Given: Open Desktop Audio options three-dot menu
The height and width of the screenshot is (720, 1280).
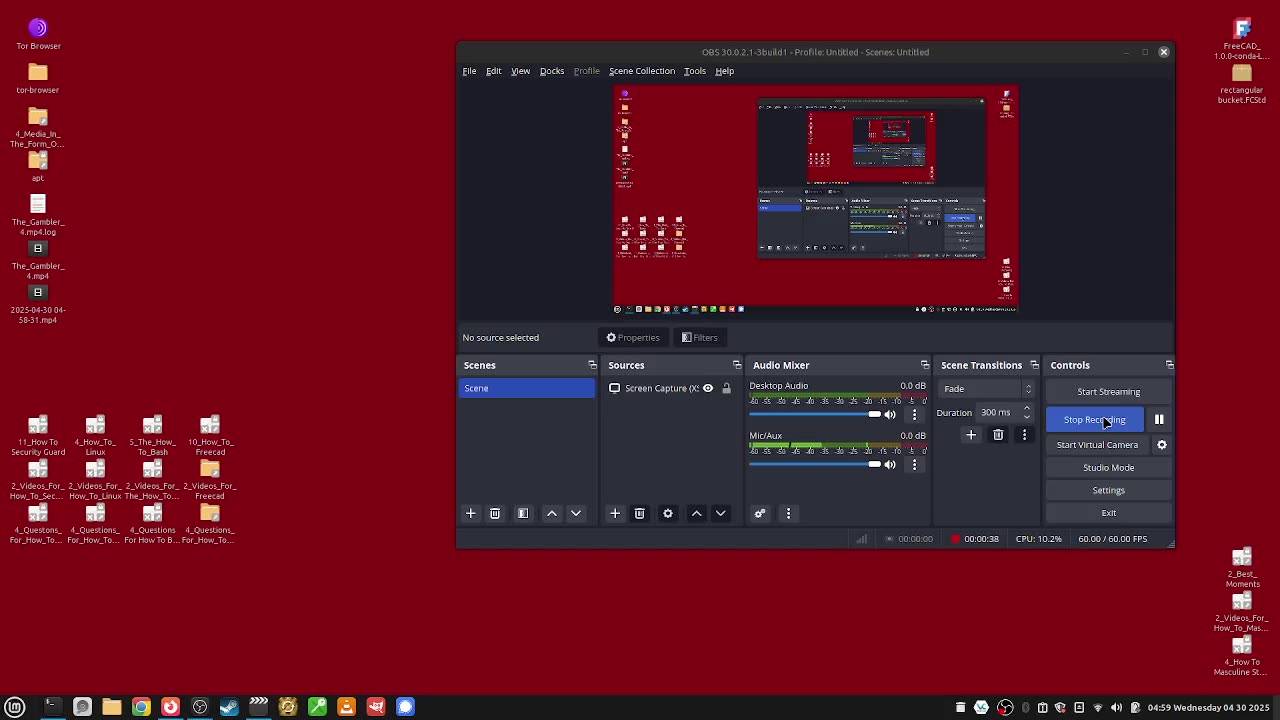Looking at the screenshot, I should pos(914,414).
